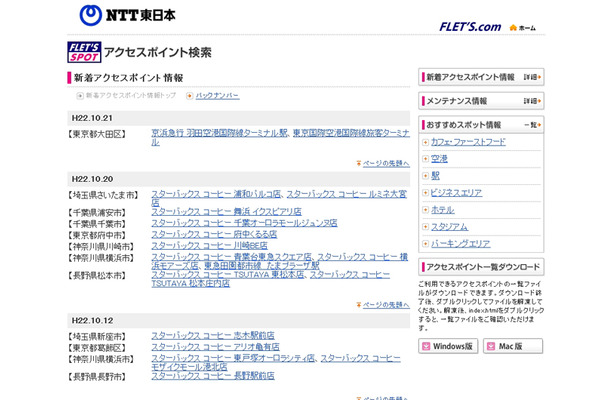Open スターバックス コーヒー 長野駅前店 link
Image resolution: width=610 pixels, height=400 pixels.
point(213,376)
